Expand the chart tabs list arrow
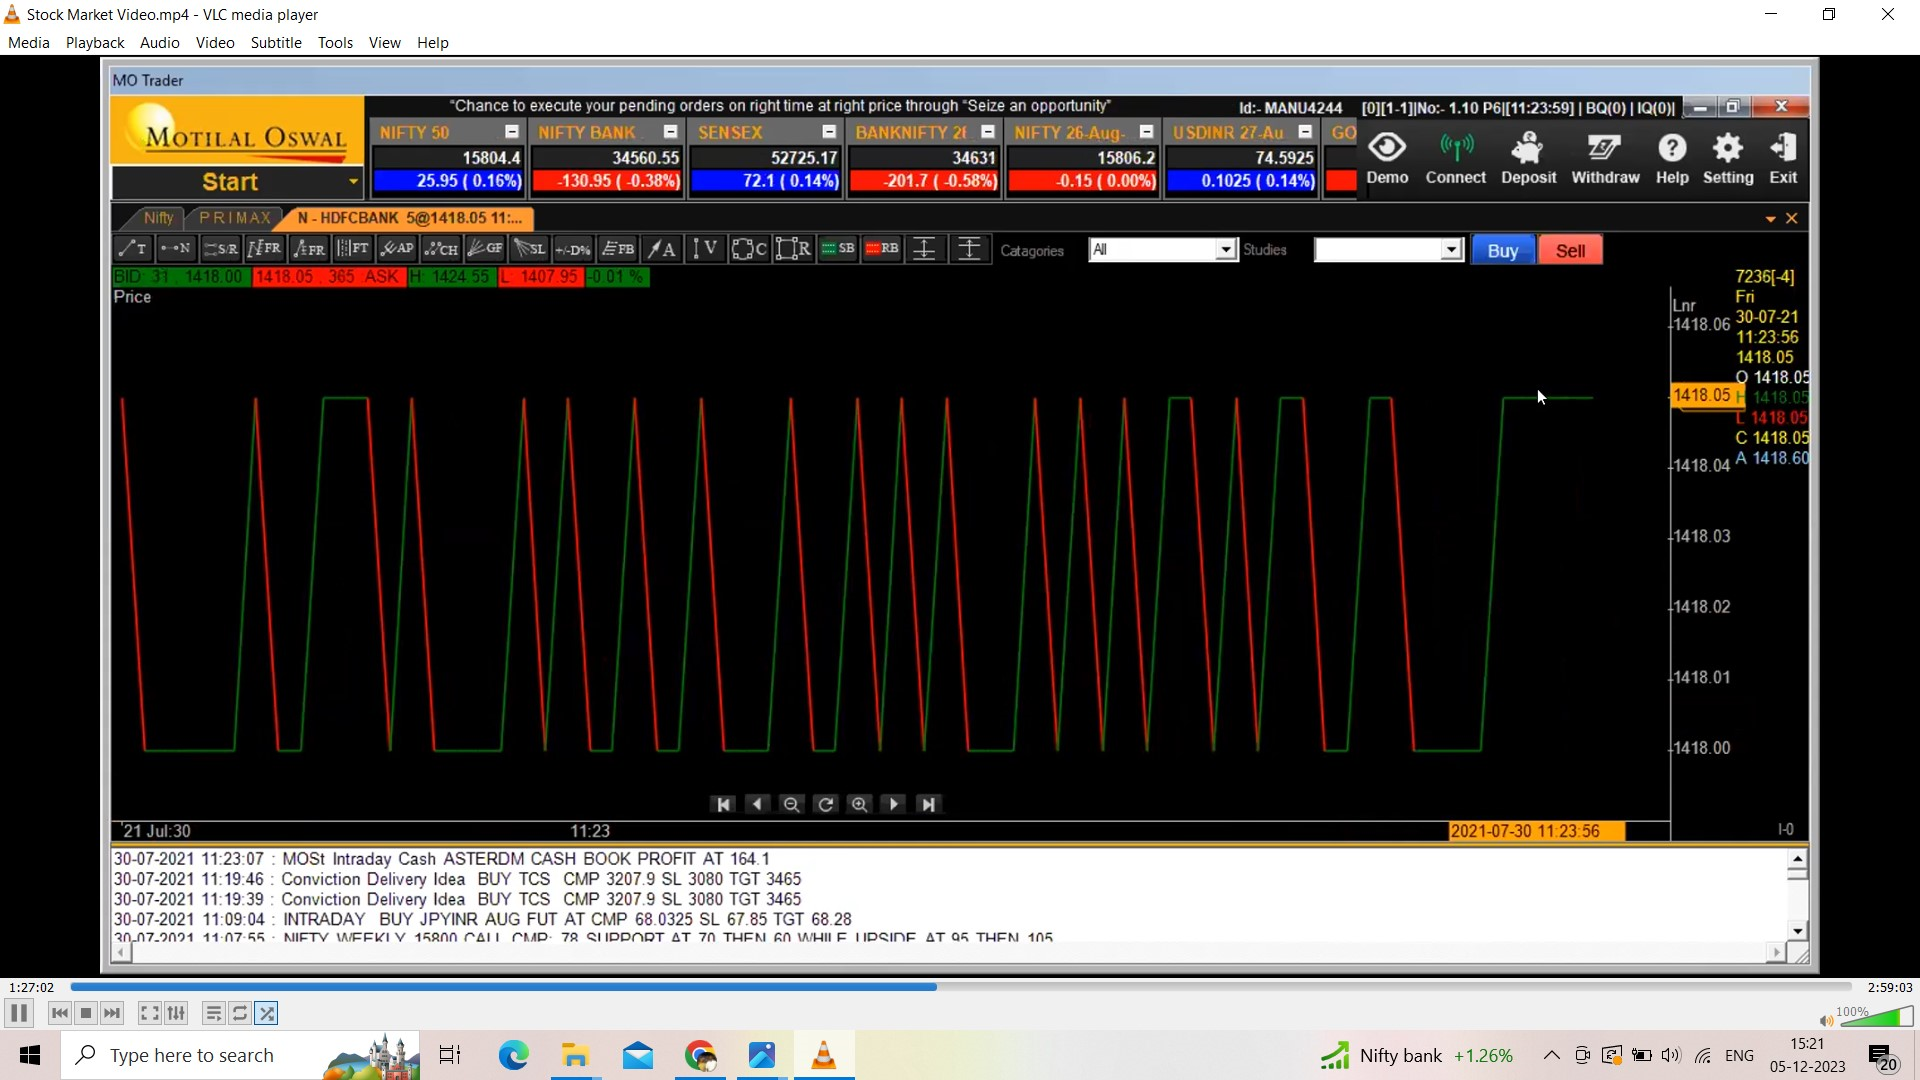 point(1770,219)
